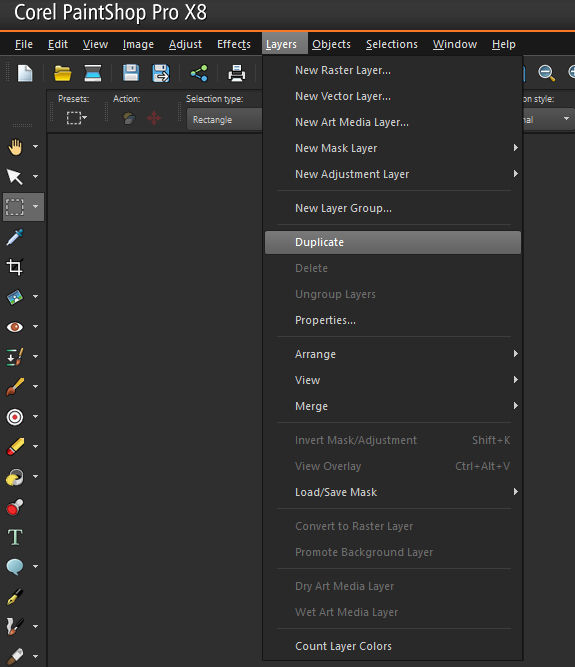This screenshot has height=667, width=575.
Task: Expand the Pick tool flyout arrow
Action: (x=36, y=177)
